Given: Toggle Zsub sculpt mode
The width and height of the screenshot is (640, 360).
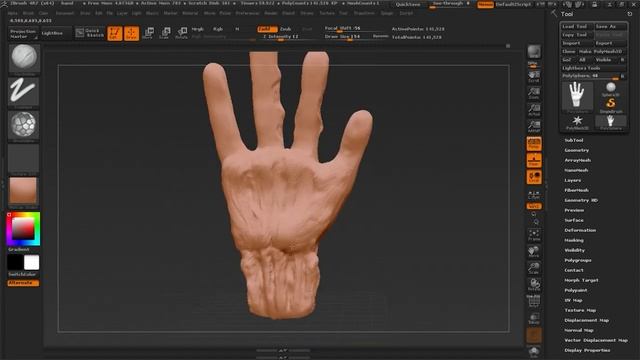Looking at the screenshot, I should coord(286,29).
